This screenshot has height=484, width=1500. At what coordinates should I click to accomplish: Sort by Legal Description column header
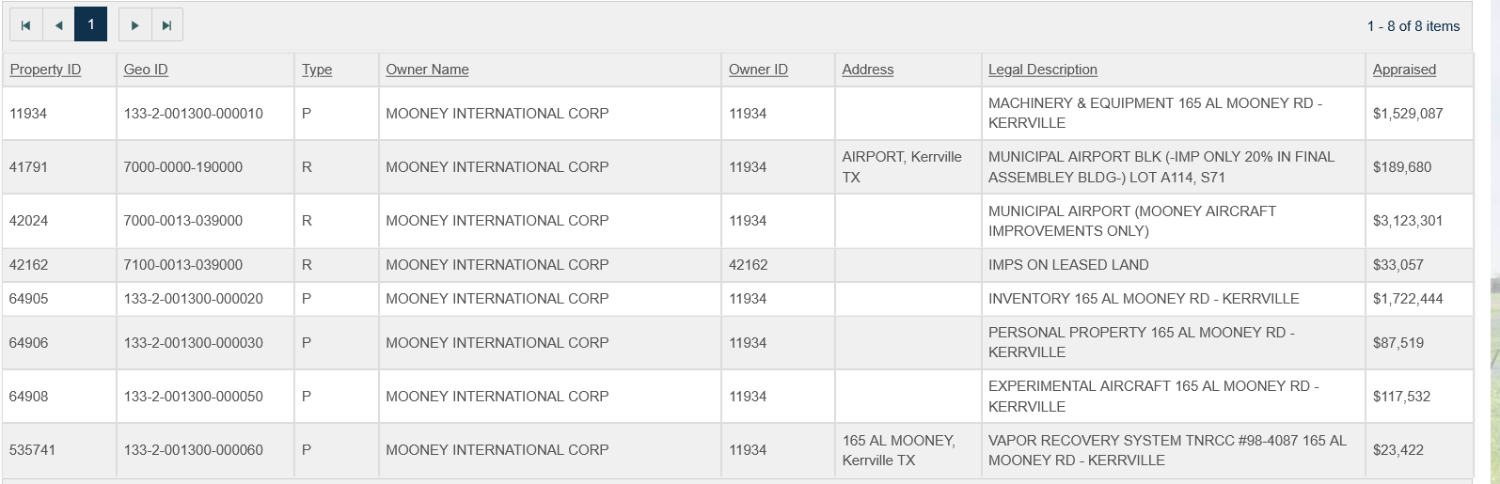(1042, 69)
